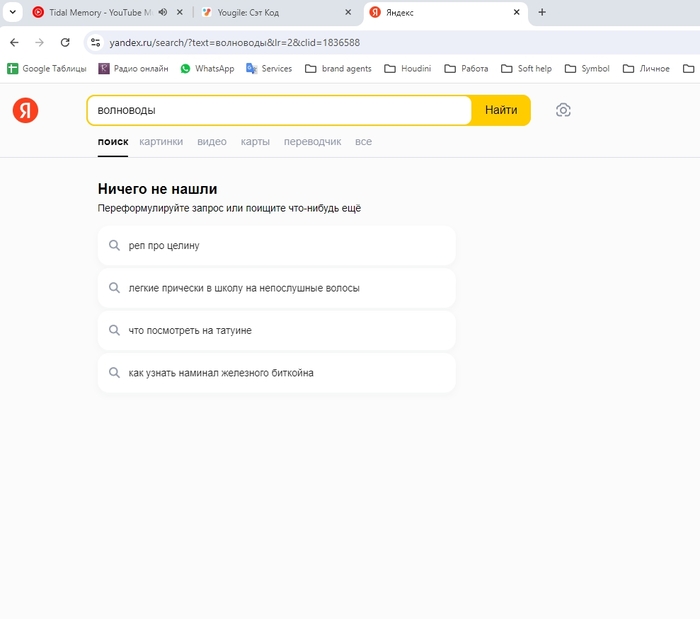This screenshot has width=700, height=619.
Task: Close the Tidal Memory YouTube tab
Action: click(x=179, y=12)
